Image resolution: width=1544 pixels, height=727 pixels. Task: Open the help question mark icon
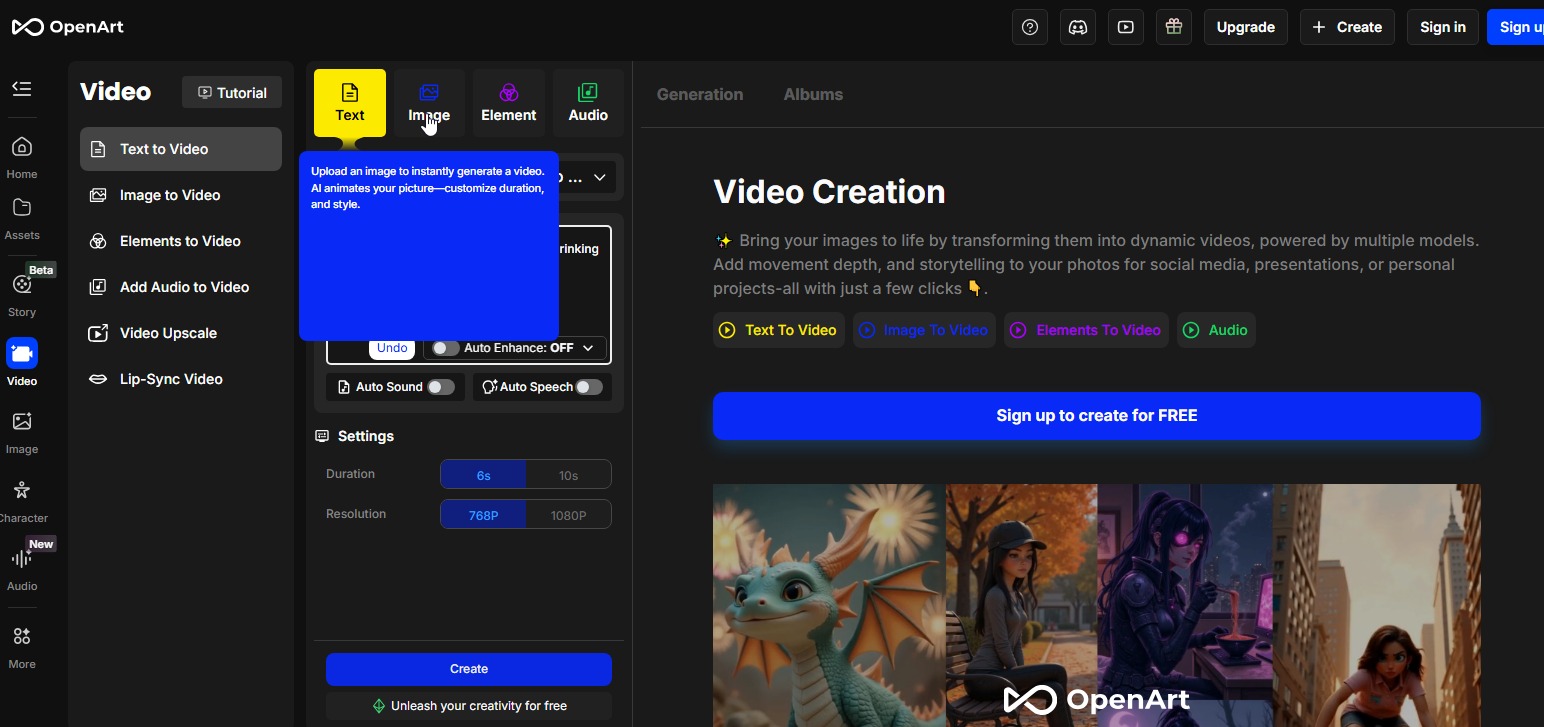click(1030, 27)
